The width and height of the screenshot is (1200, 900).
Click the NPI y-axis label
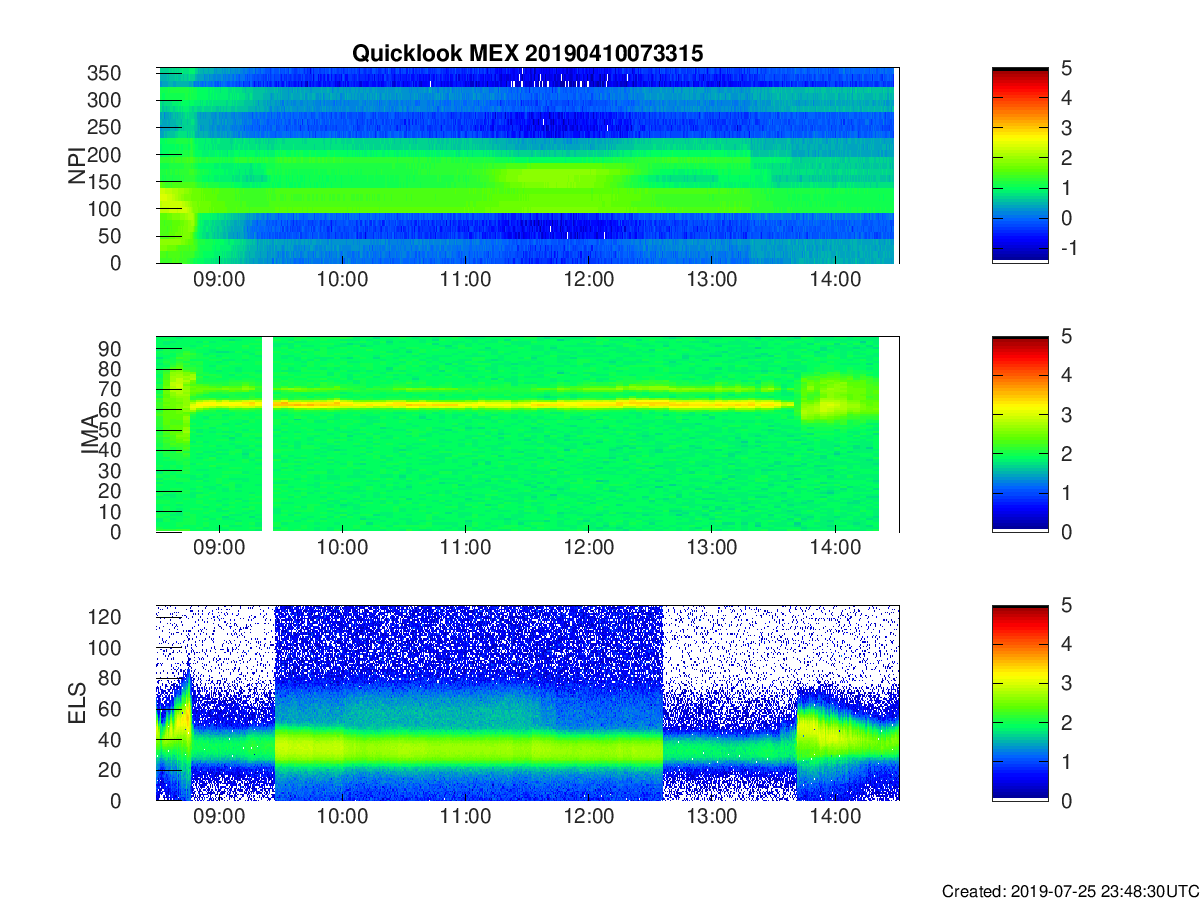(x=77, y=165)
